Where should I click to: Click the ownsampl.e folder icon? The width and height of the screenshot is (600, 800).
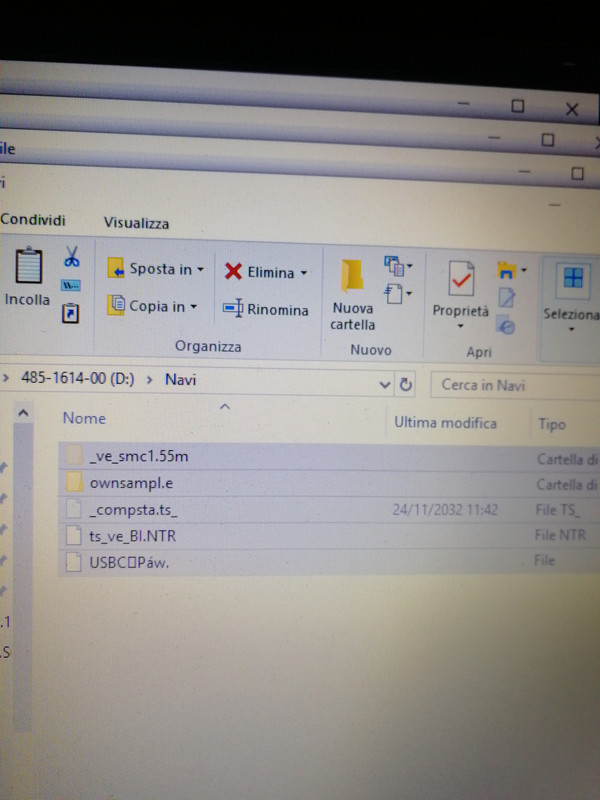[x=74, y=482]
